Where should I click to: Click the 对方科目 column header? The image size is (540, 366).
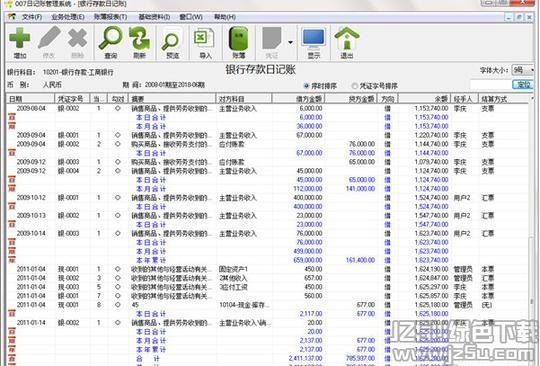[x=244, y=99]
